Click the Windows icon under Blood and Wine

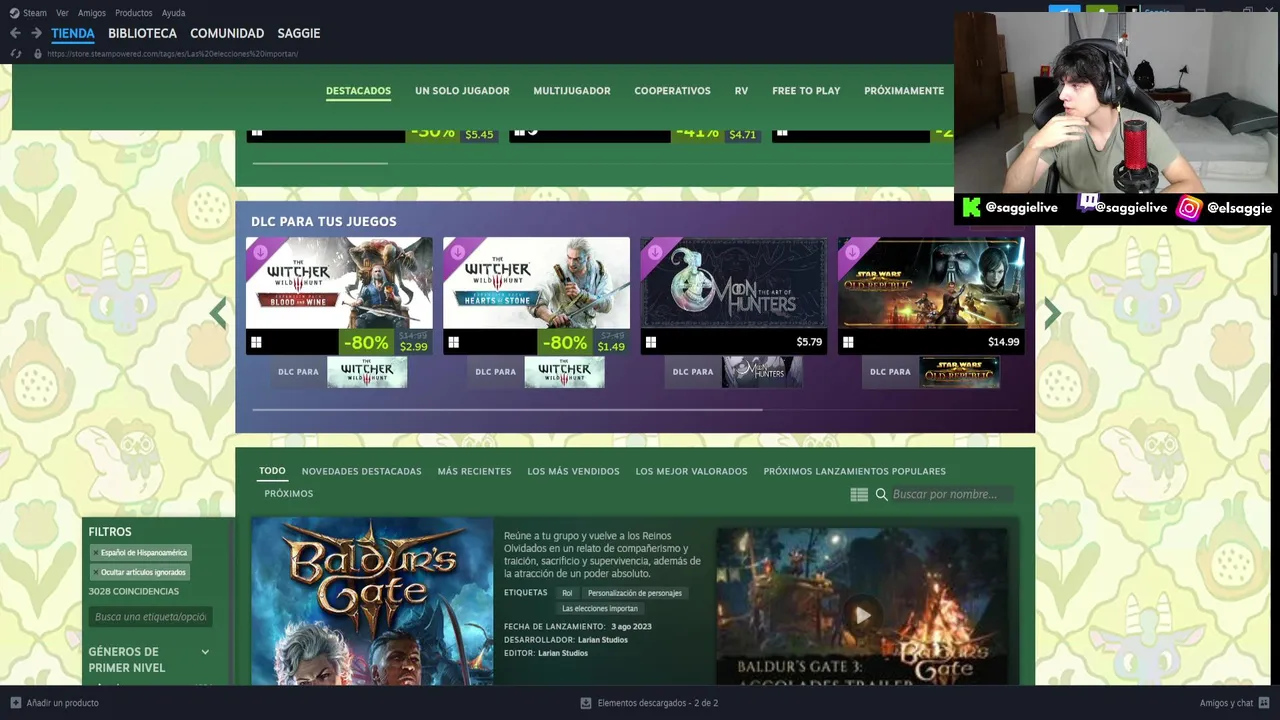coord(256,342)
